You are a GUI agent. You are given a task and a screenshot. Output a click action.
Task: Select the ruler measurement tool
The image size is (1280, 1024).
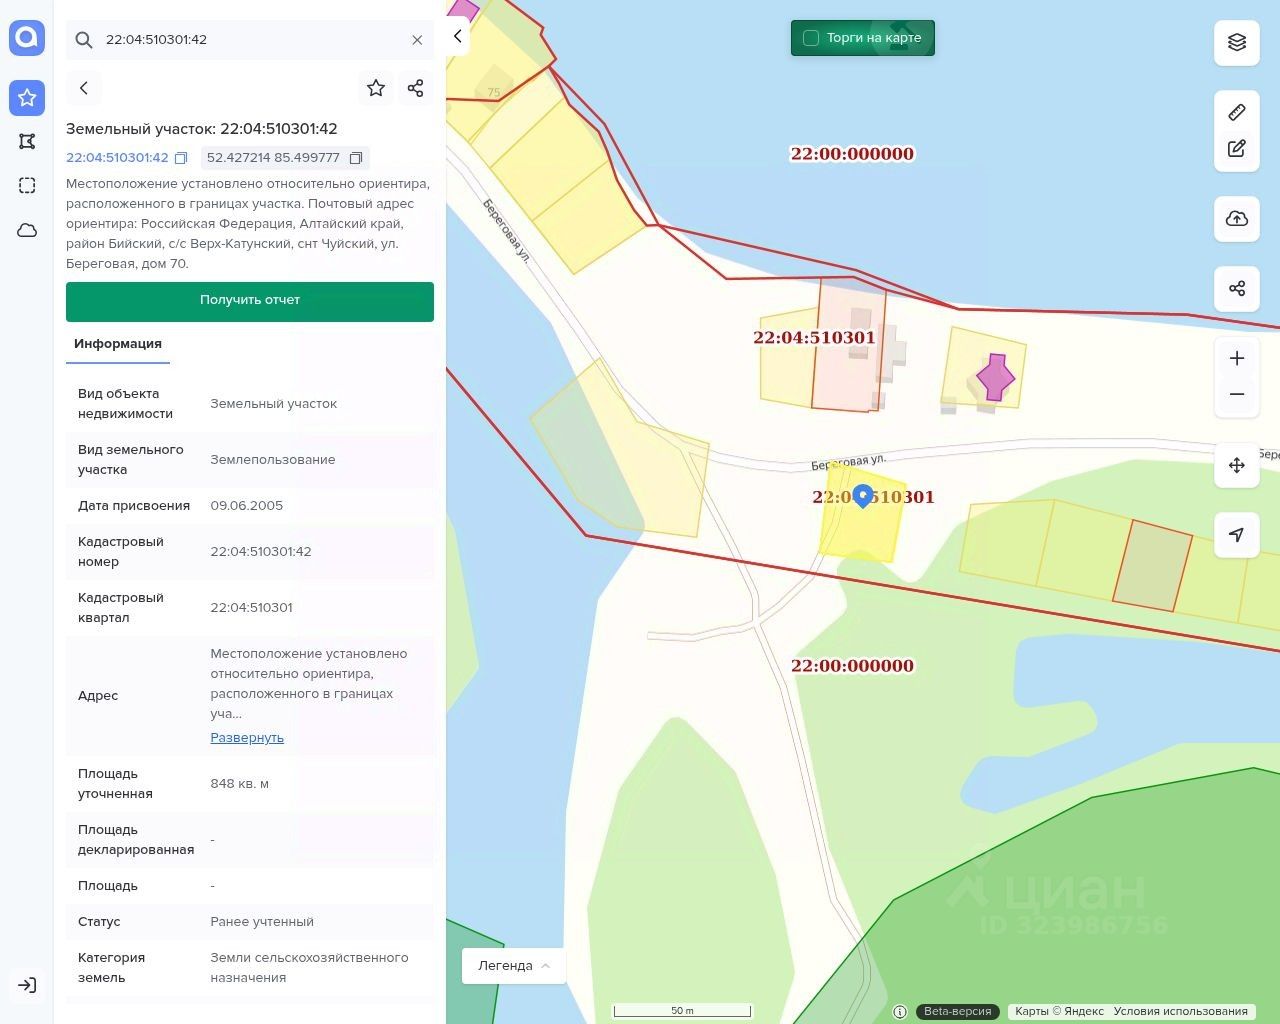tap(1237, 112)
